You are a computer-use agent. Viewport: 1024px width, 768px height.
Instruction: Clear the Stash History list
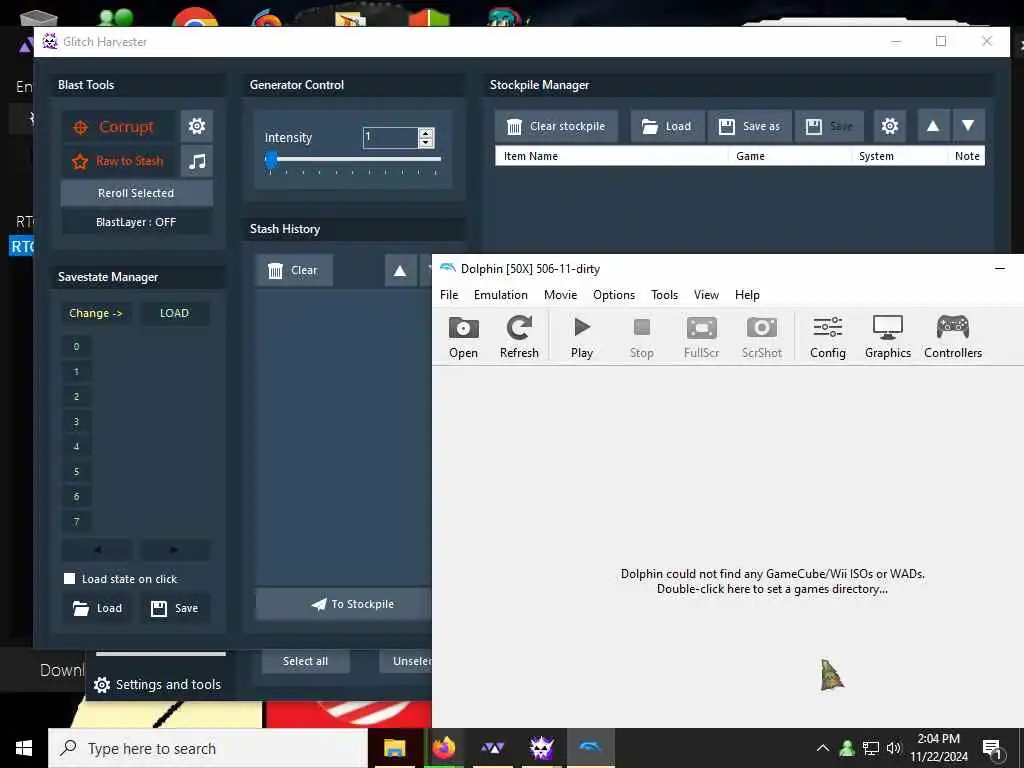click(x=294, y=270)
